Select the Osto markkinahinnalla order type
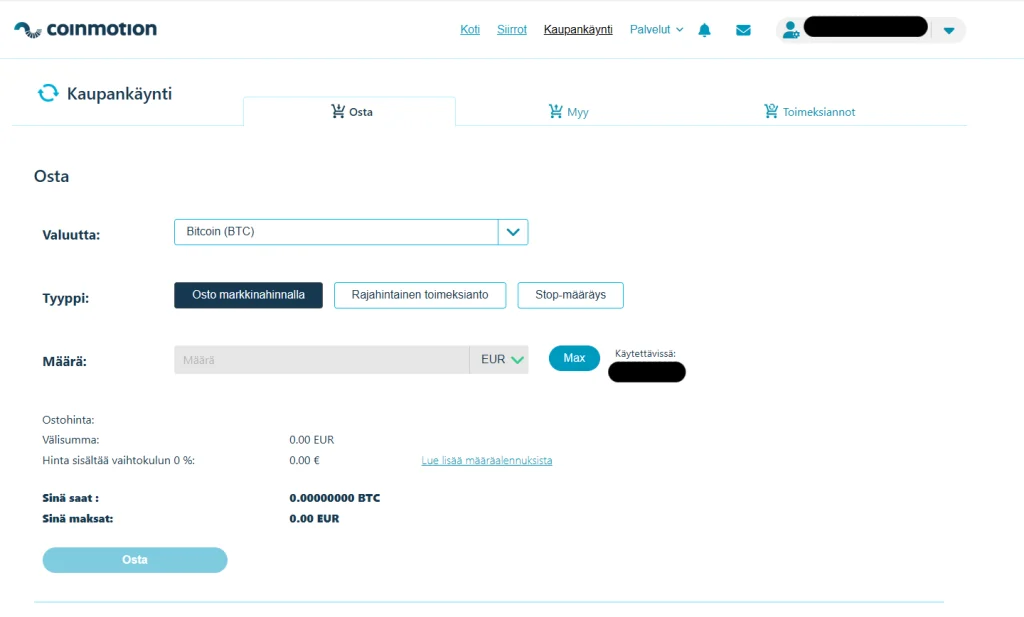1024x617 pixels. 248,295
